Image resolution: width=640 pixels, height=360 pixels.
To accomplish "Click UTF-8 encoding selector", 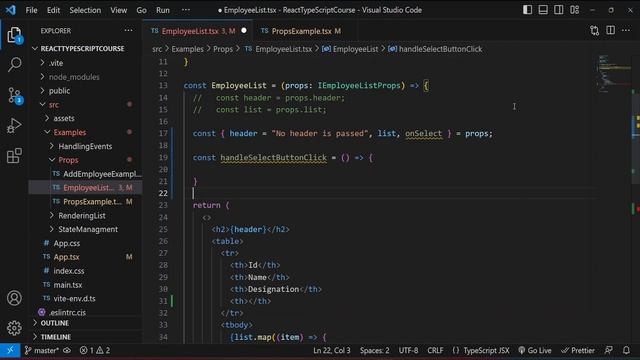I will (408, 351).
